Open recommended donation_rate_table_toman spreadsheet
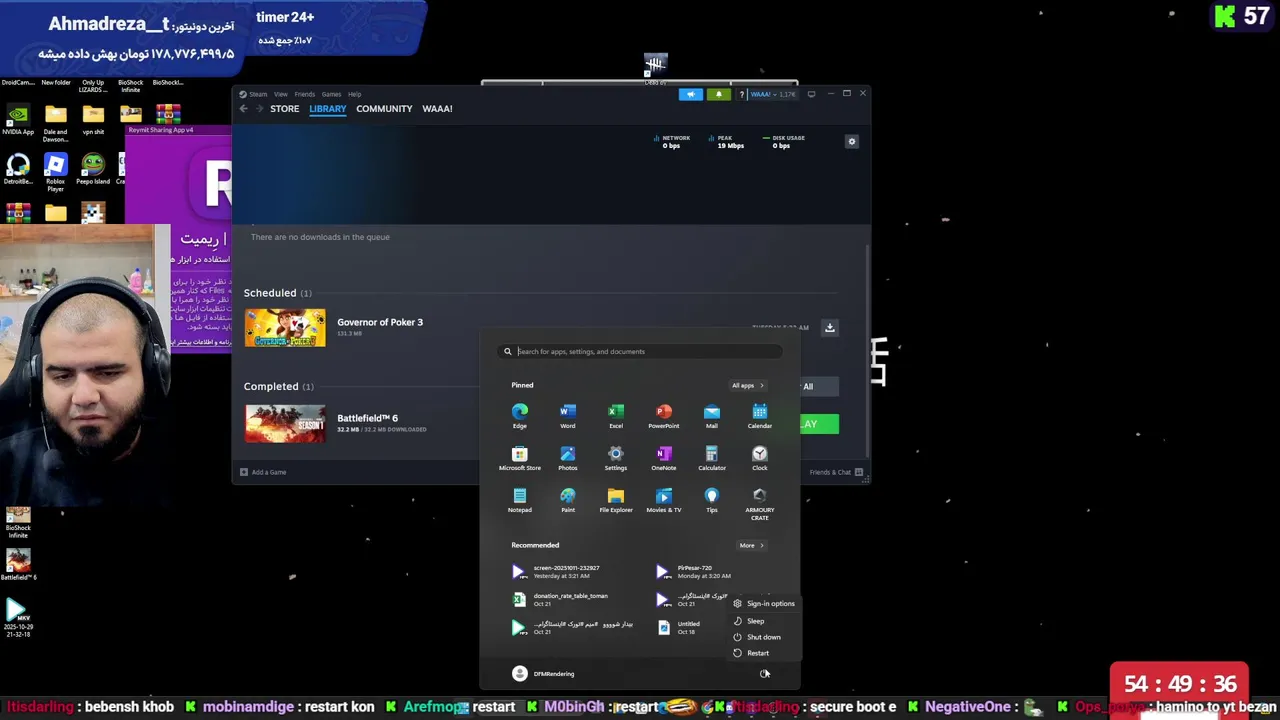This screenshot has height=720, width=1280. pos(561,600)
